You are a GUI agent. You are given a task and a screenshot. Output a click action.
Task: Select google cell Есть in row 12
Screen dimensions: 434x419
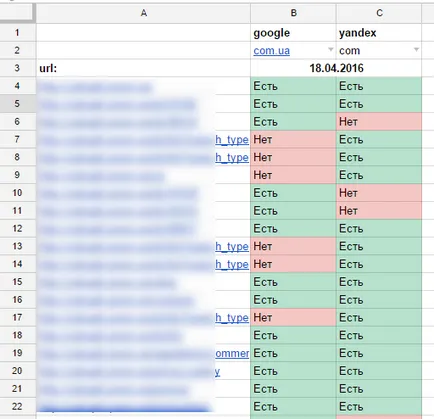[x=293, y=228]
